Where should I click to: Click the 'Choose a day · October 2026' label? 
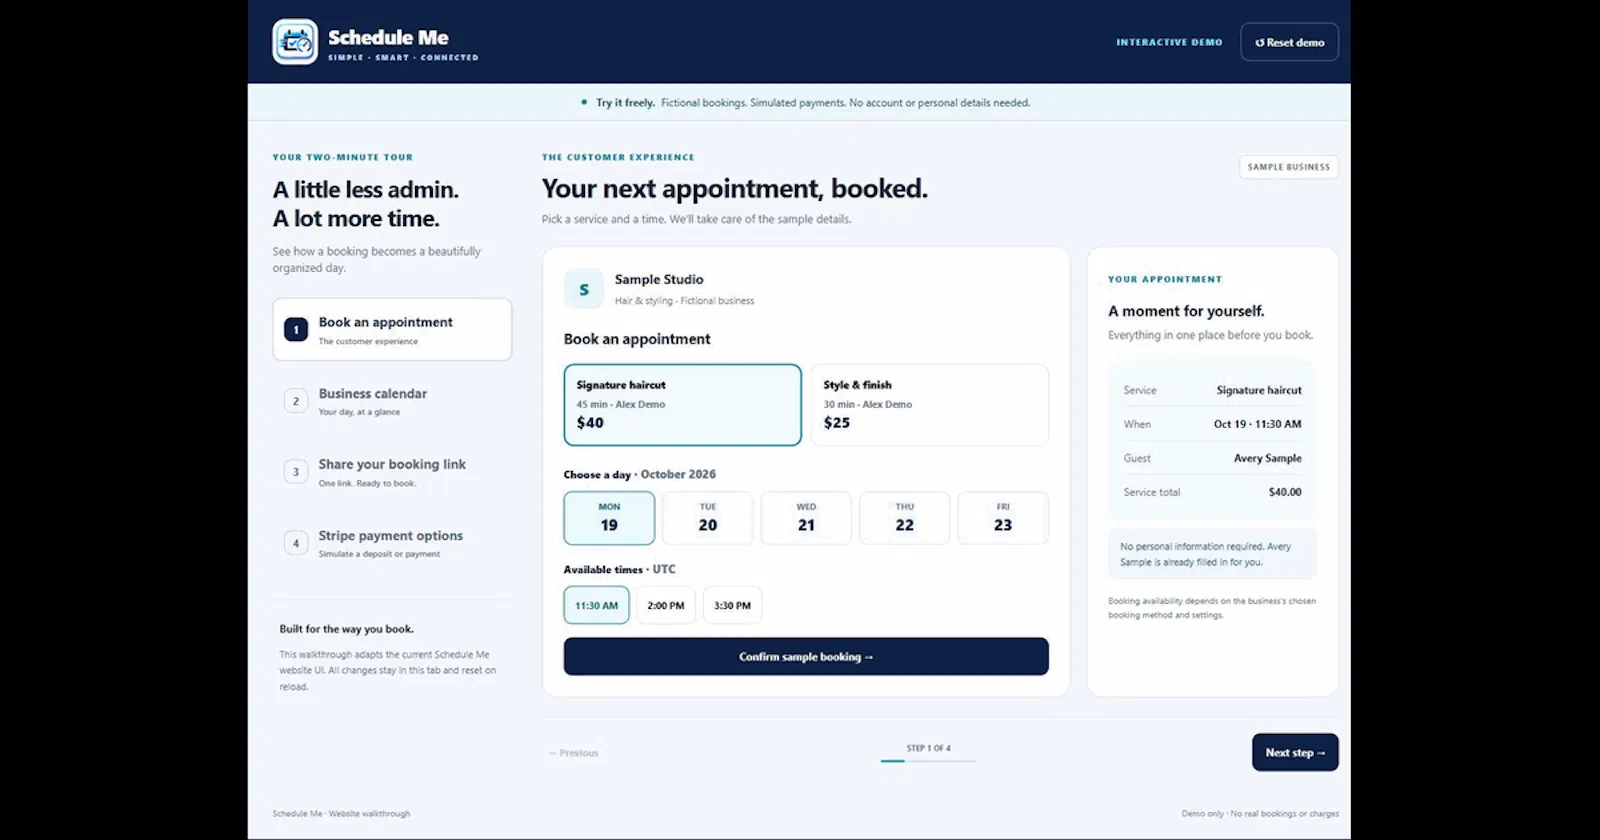click(x=640, y=474)
